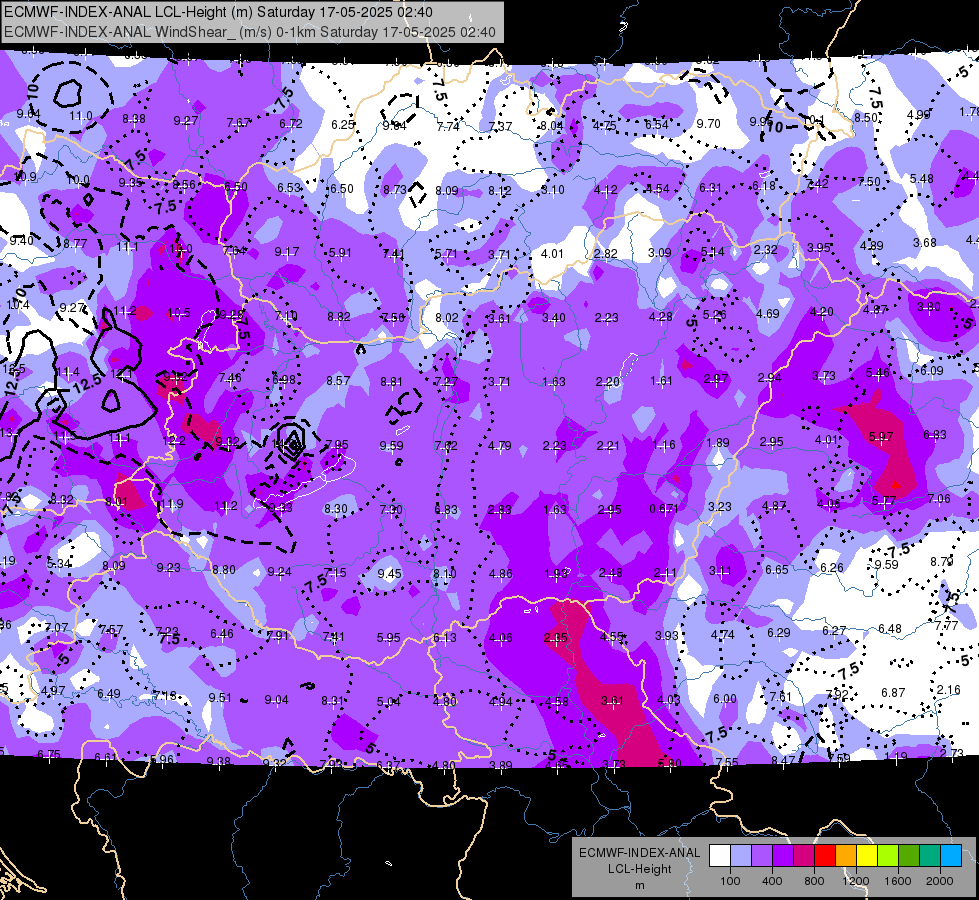Screen dimensions: 979x900
Task: Click the wind shear value '5.04'
Action: (388, 701)
